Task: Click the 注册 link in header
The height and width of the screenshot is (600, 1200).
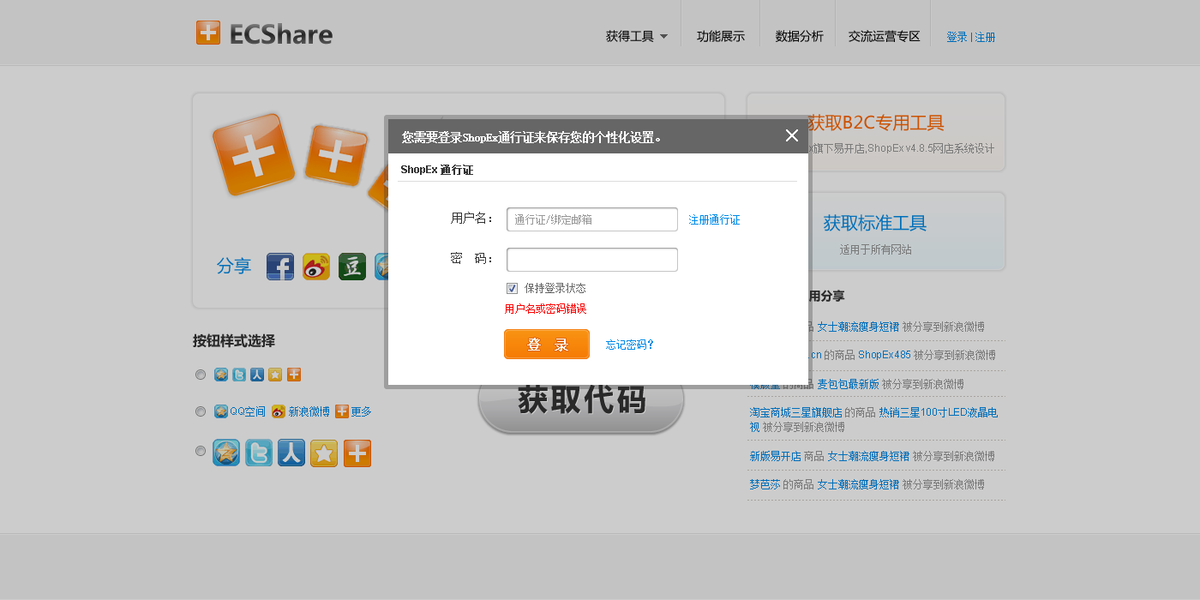Action: 985,37
